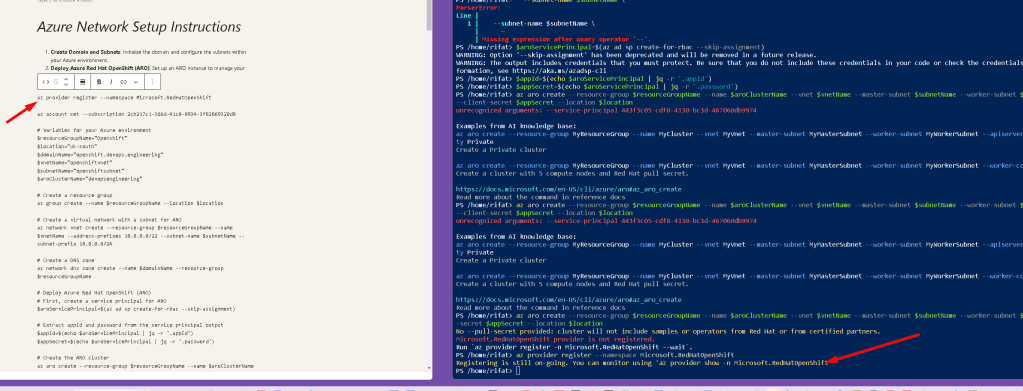Open the first az_aro_create docs URL in terminal
The width and height of the screenshot is (1023, 391).
coord(569,189)
